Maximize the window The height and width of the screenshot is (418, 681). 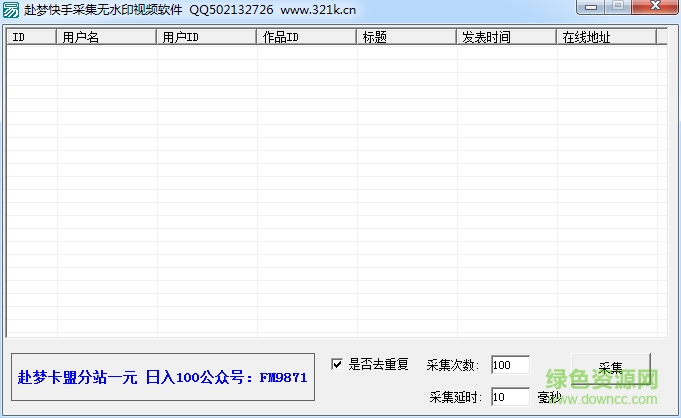click(618, 7)
